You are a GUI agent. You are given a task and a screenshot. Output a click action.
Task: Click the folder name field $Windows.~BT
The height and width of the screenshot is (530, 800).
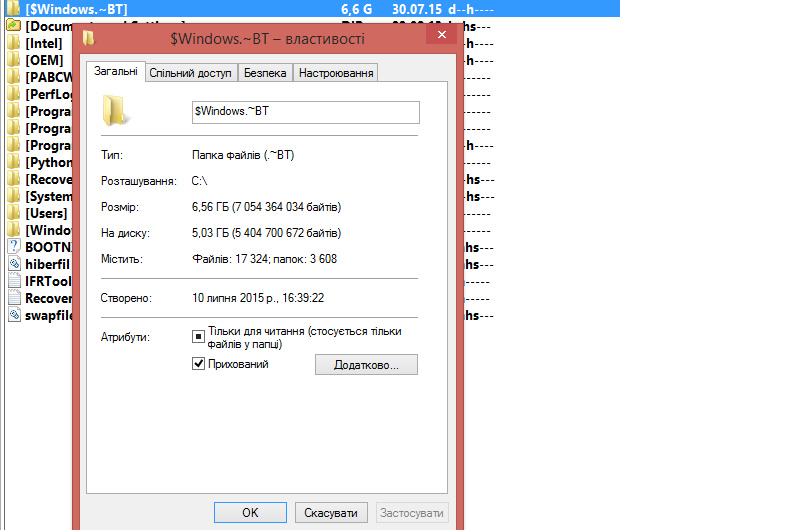coord(306,112)
